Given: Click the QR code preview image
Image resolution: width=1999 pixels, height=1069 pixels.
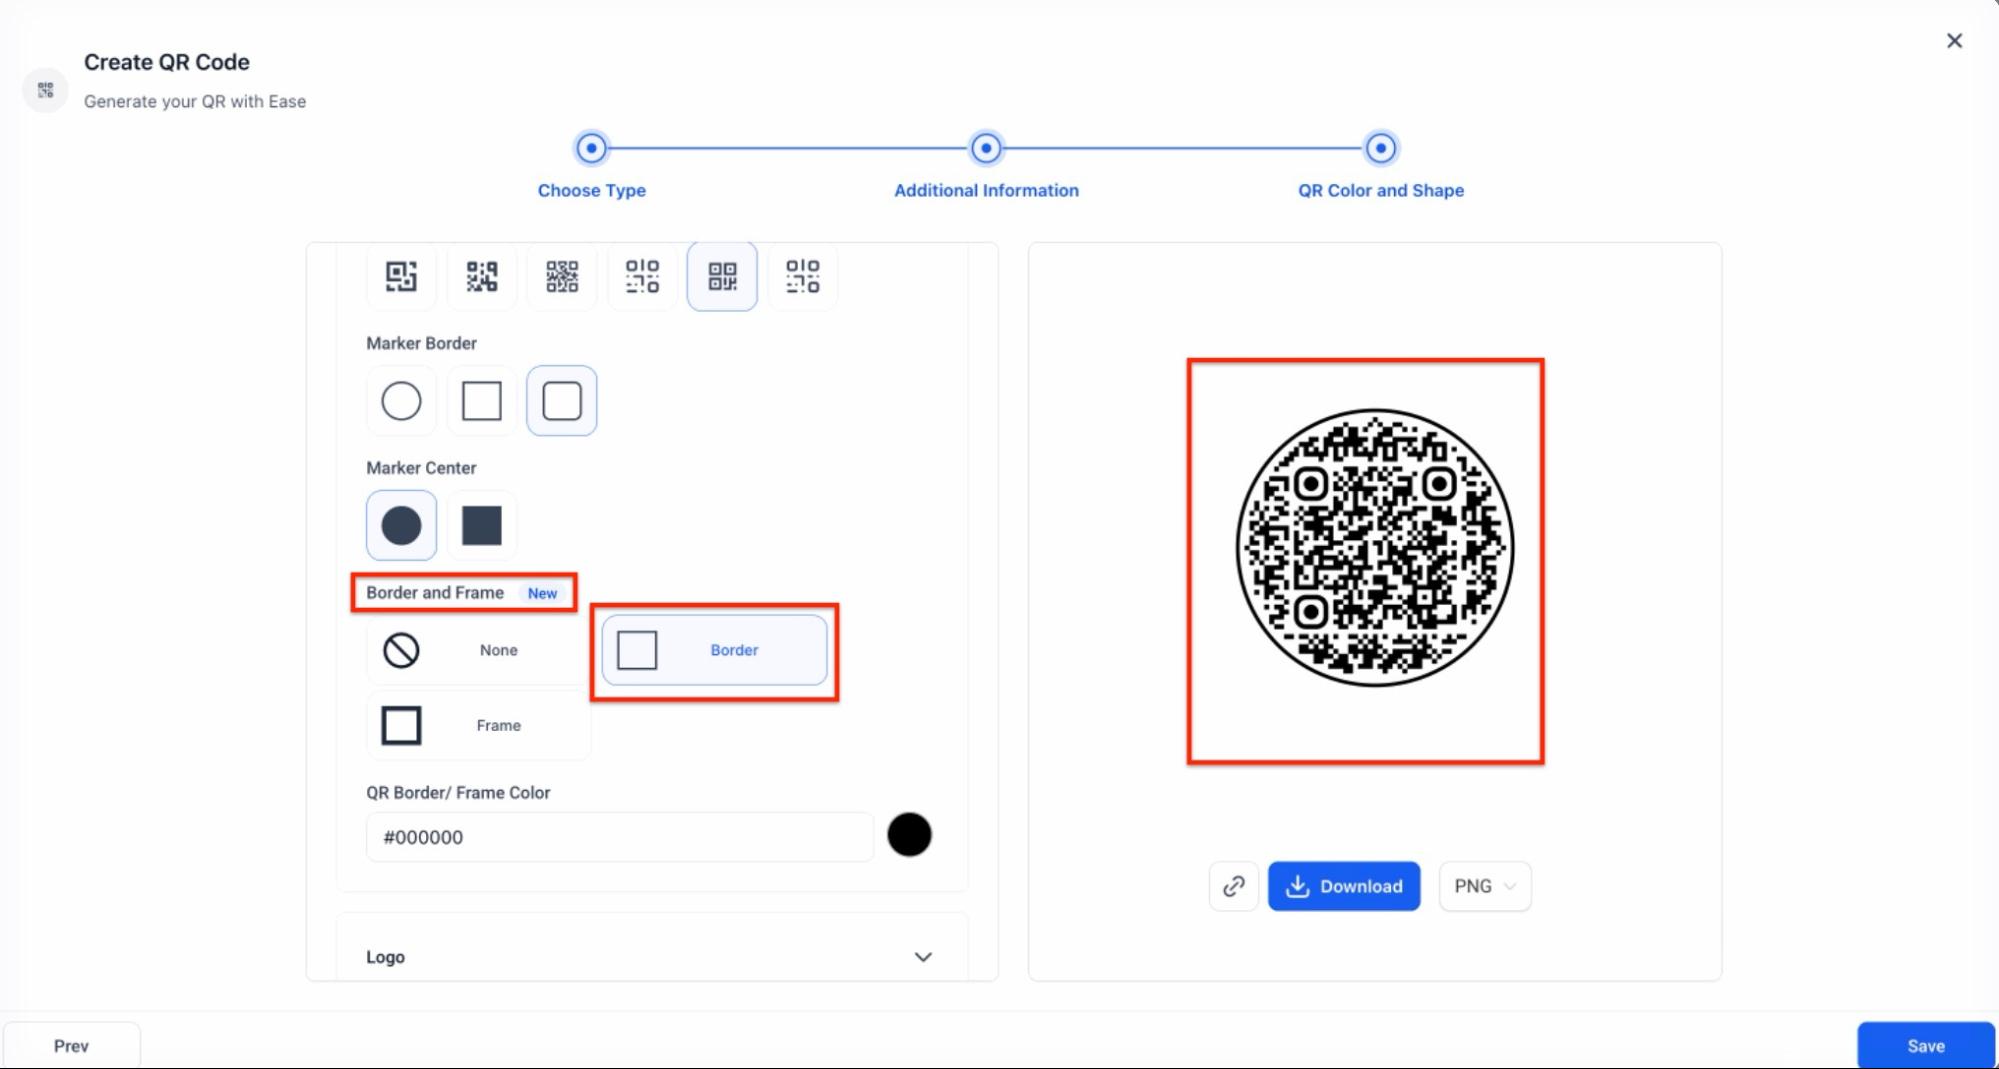Looking at the screenshot, I should 1375,547.
